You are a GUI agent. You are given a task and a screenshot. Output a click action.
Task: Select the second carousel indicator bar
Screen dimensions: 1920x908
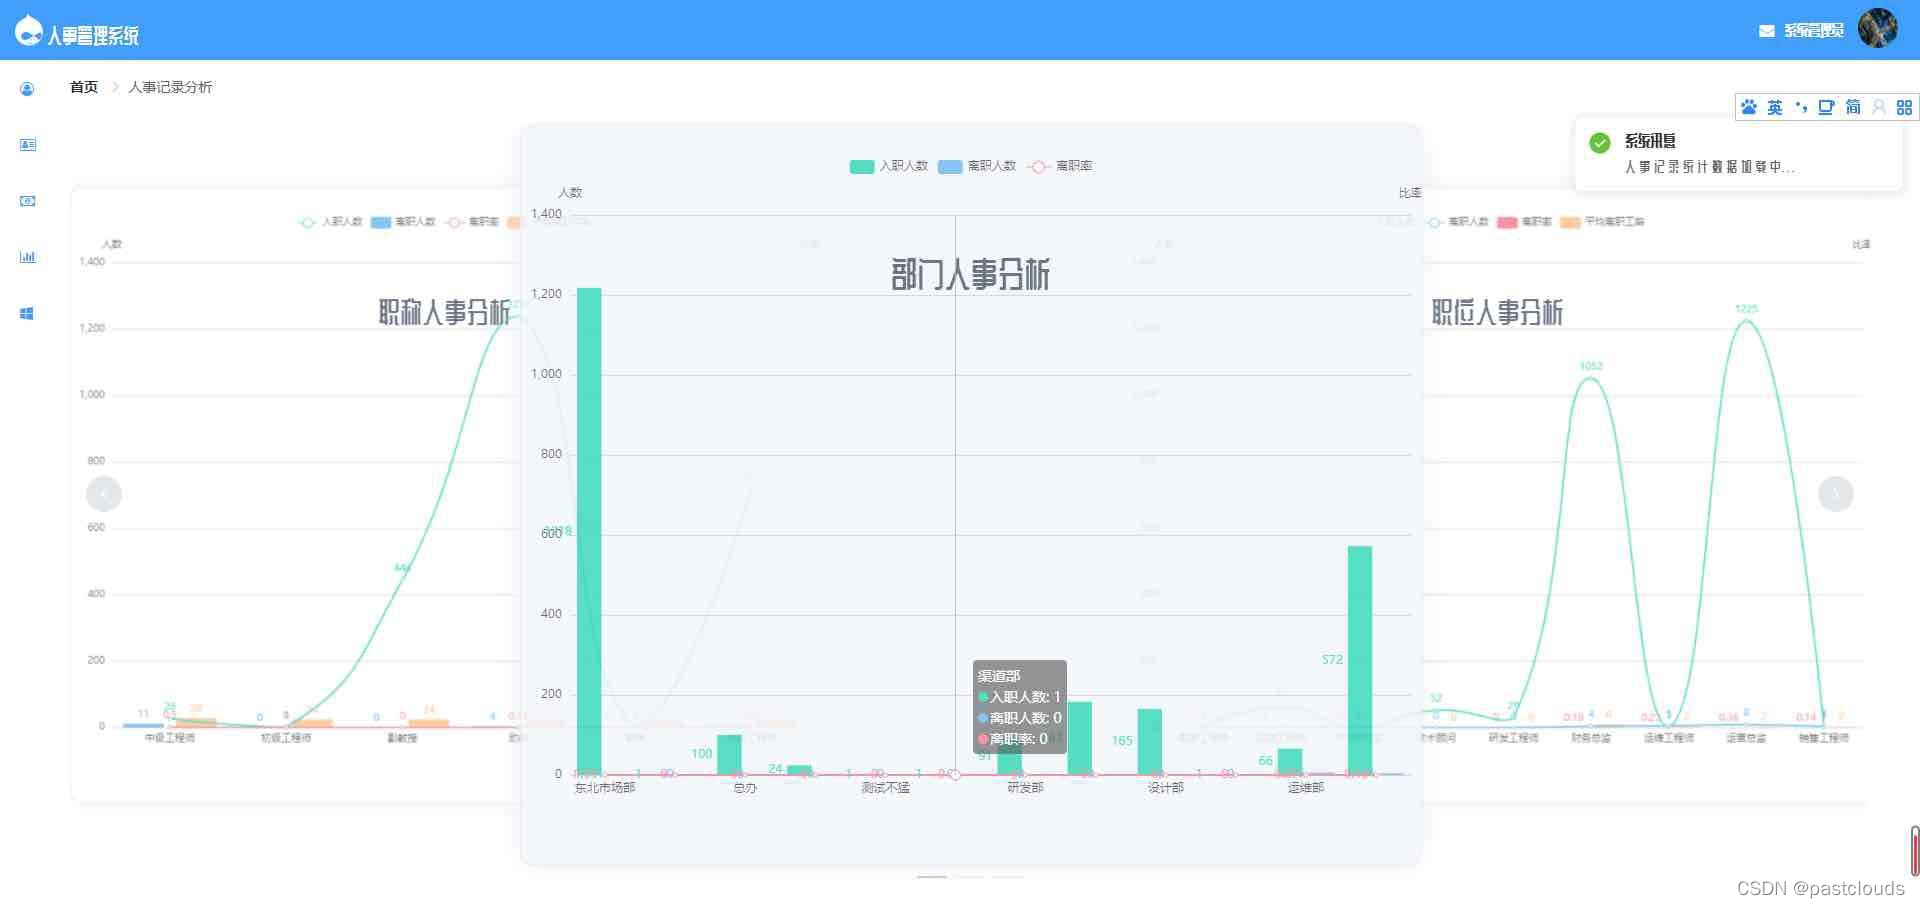pyautogui.click(x=969, y=877)
